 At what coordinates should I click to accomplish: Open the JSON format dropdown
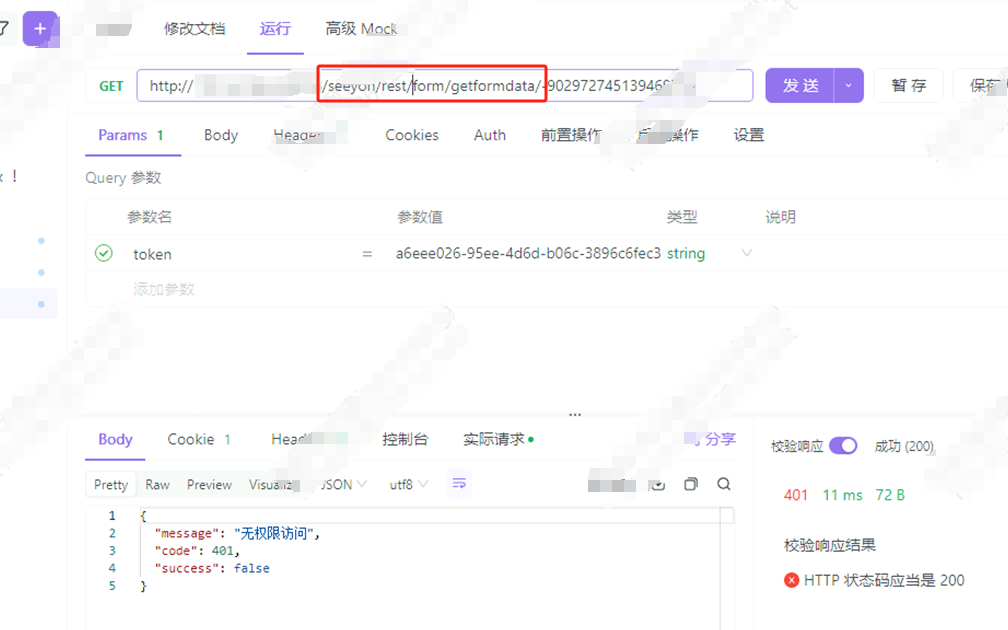[x=344, y=484]
